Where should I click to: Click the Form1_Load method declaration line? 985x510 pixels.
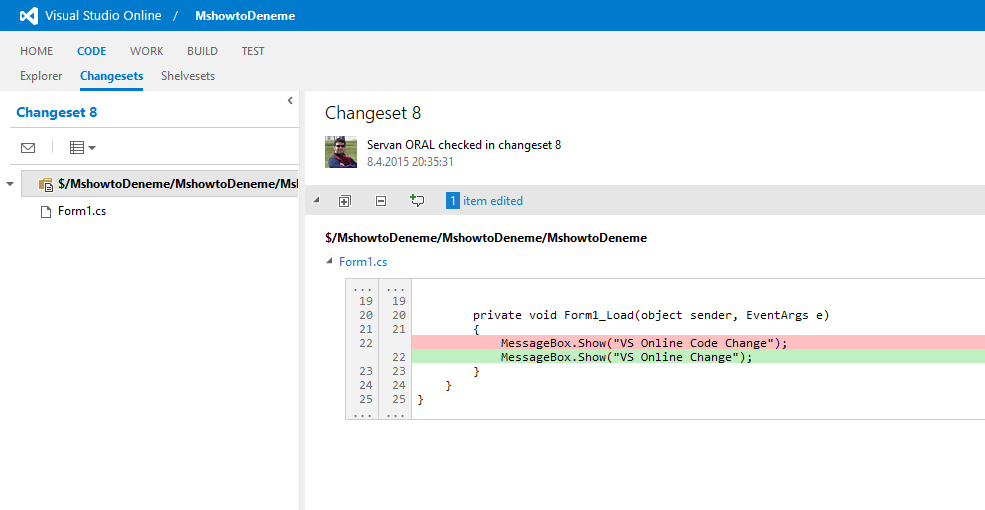point(651,315)
